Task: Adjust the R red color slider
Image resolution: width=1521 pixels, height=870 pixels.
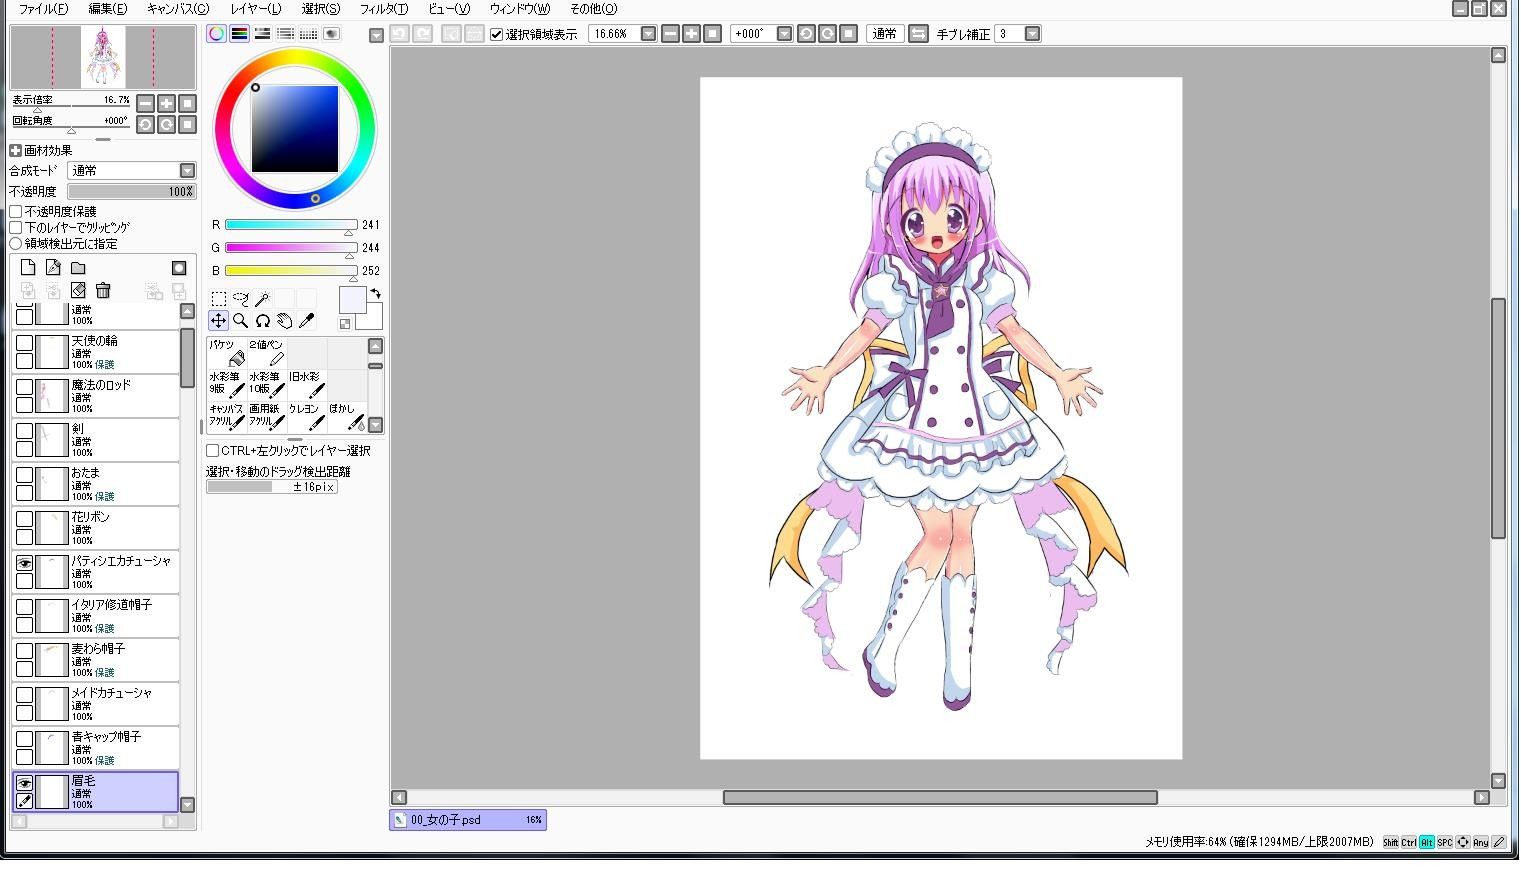Action: pos(291,225)
